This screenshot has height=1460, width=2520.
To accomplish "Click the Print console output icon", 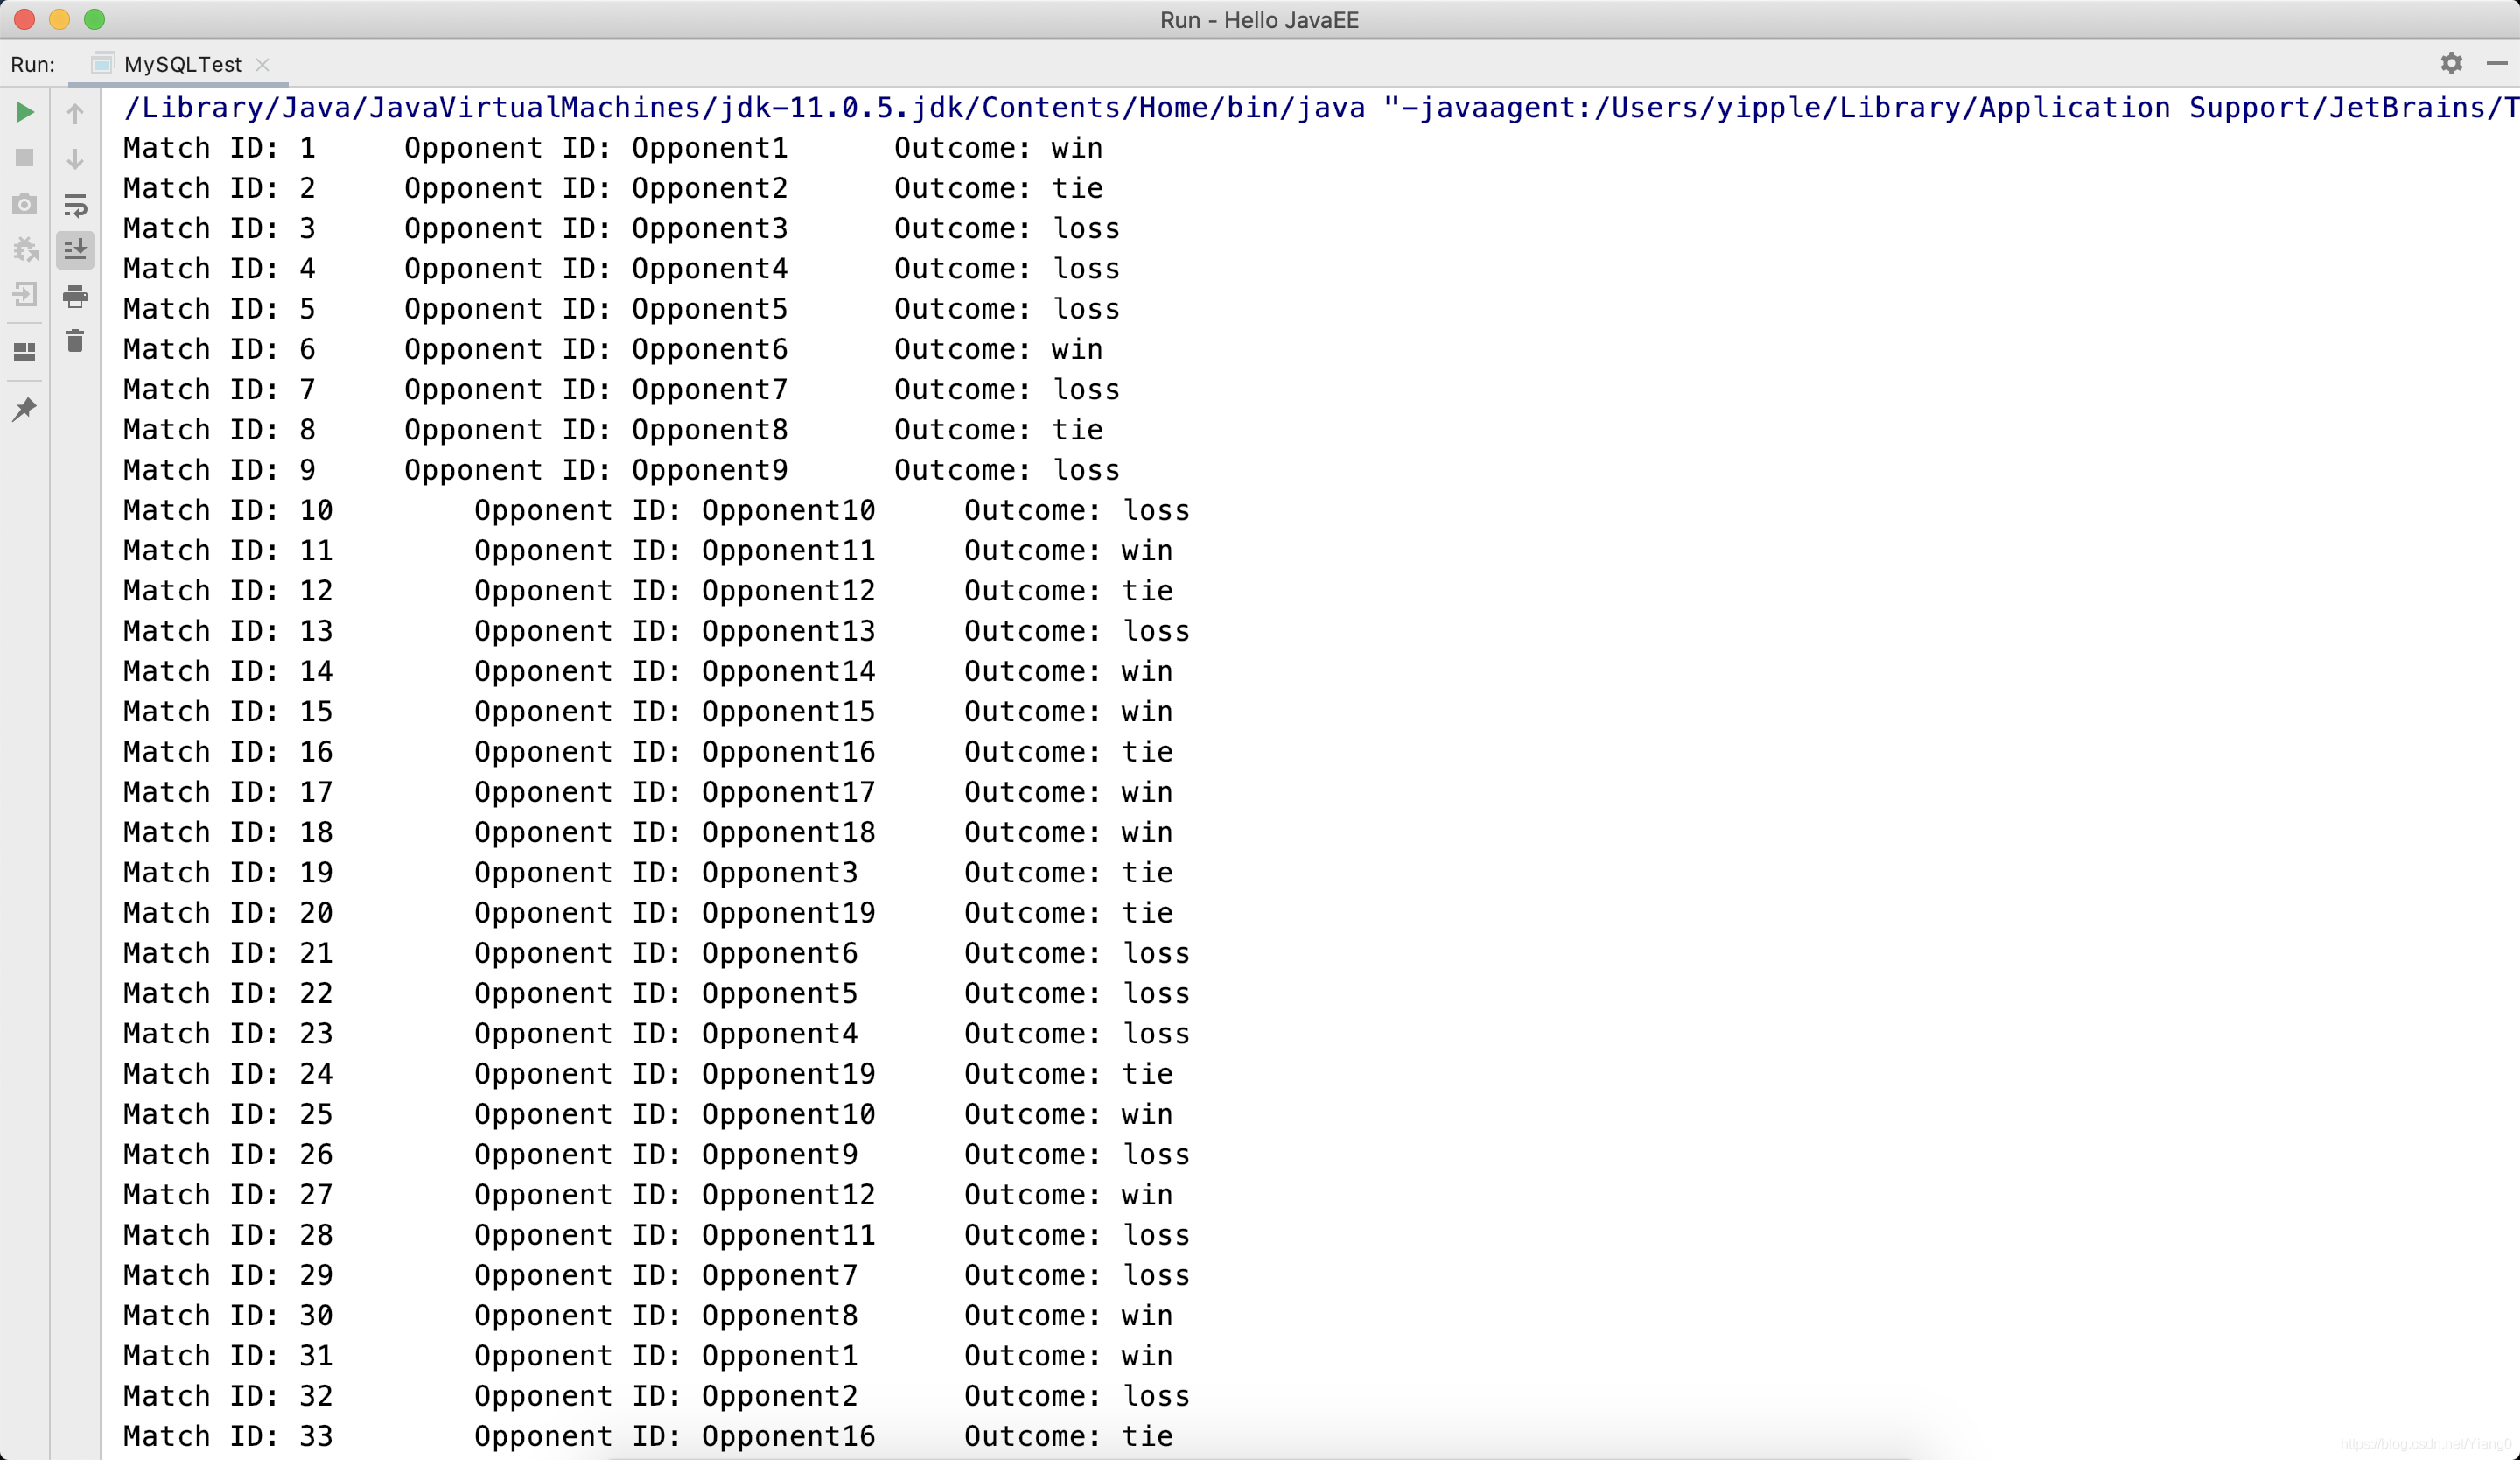I will 75,296.
